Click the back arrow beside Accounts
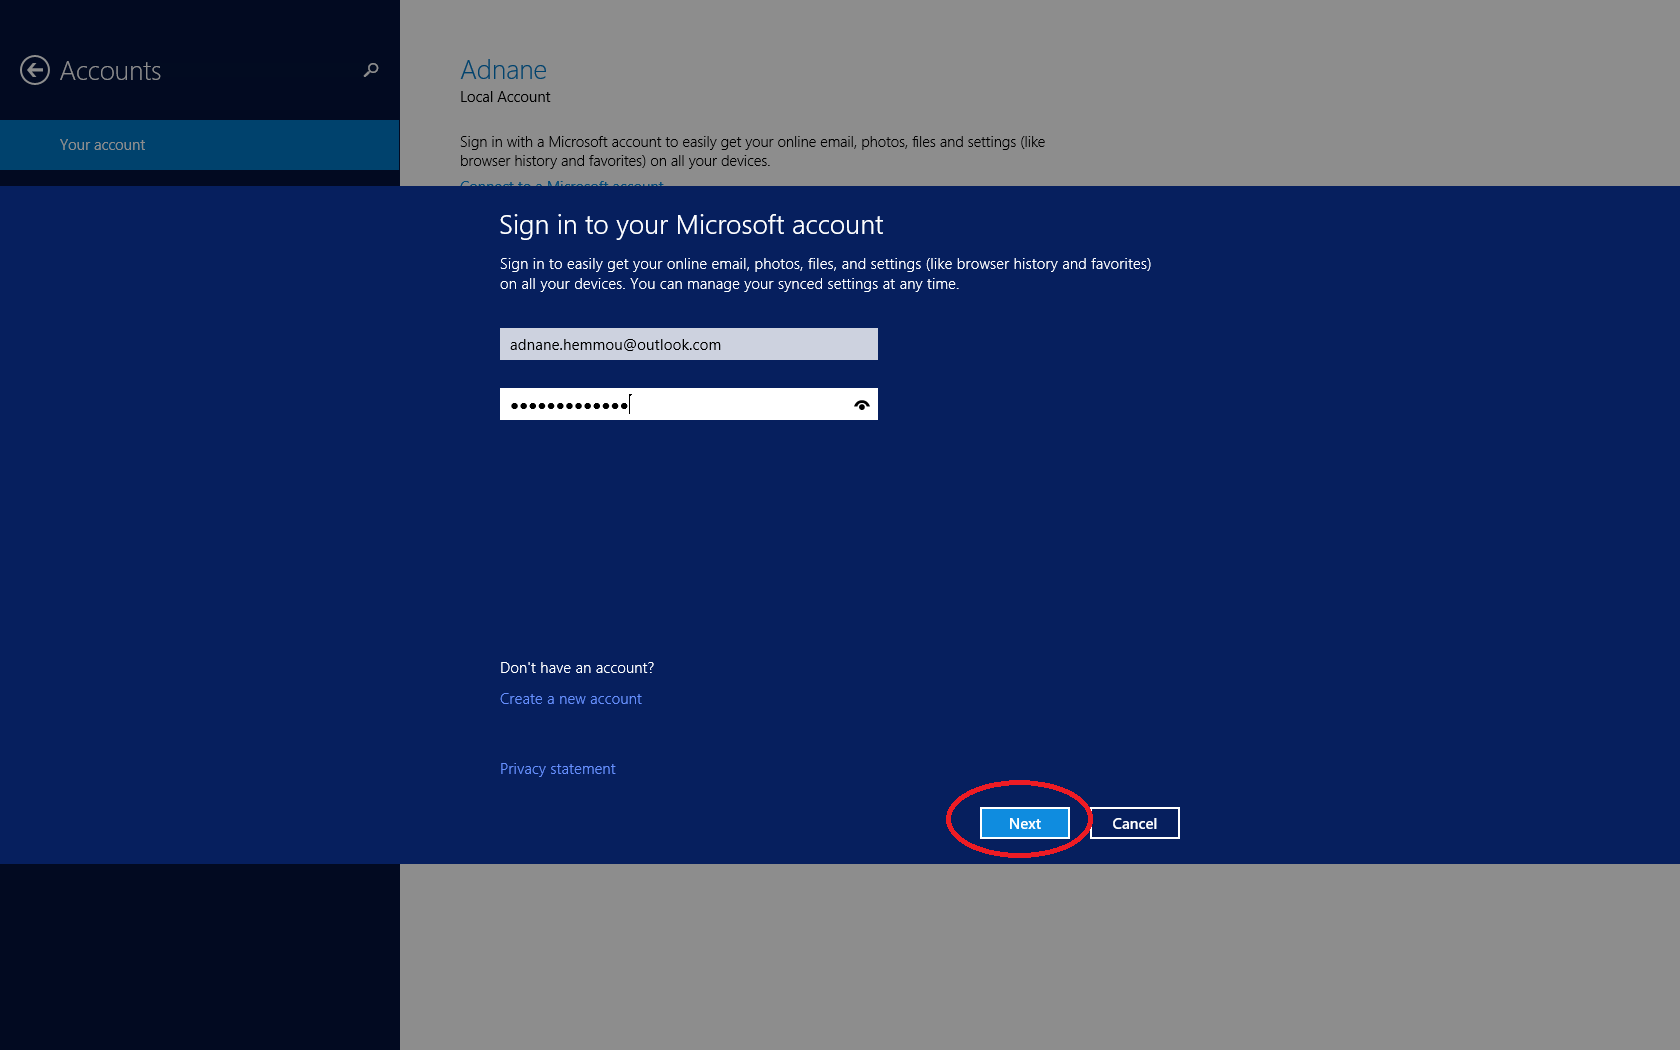 coord(35,70)
